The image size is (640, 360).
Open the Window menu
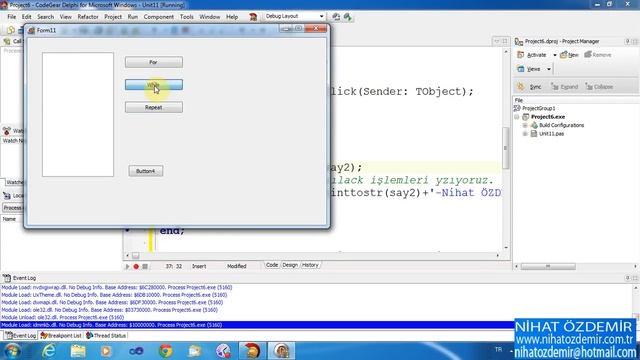pyautogui.click(x=209, y=17)
